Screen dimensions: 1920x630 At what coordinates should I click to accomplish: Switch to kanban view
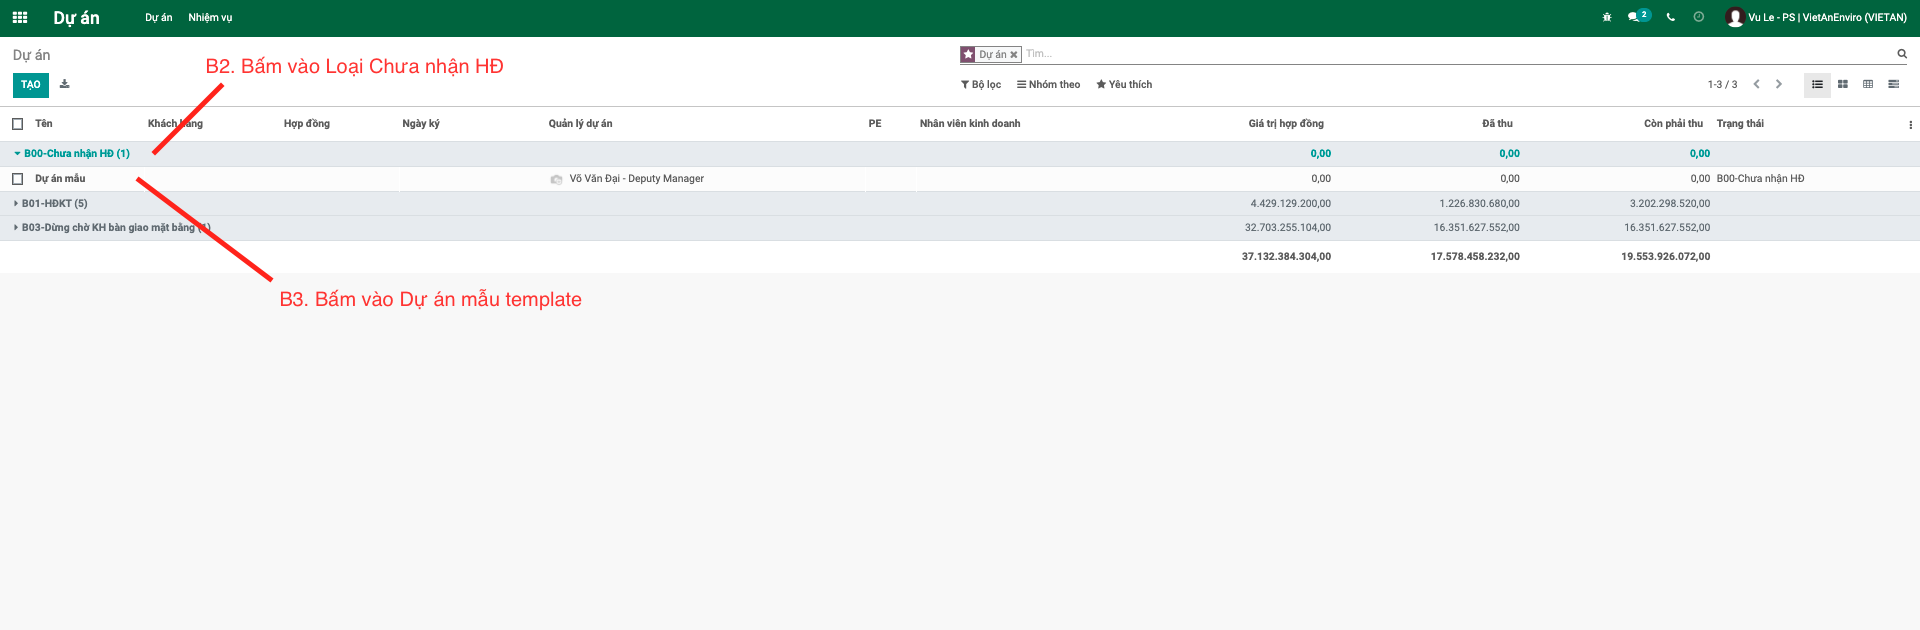[x=1843, y=84]
